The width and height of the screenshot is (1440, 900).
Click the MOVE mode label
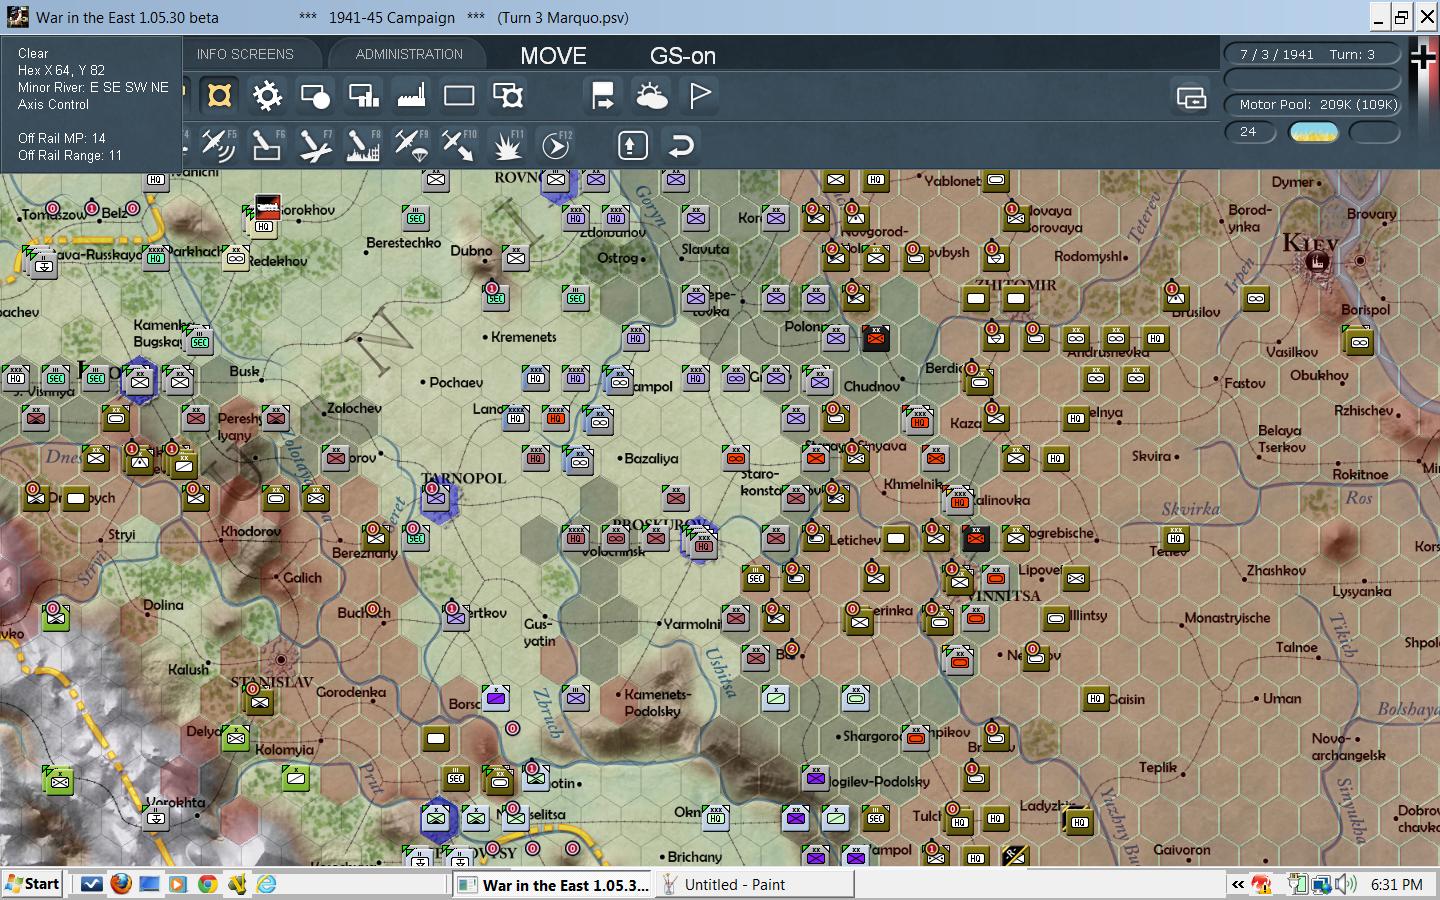tap(553, 56)
